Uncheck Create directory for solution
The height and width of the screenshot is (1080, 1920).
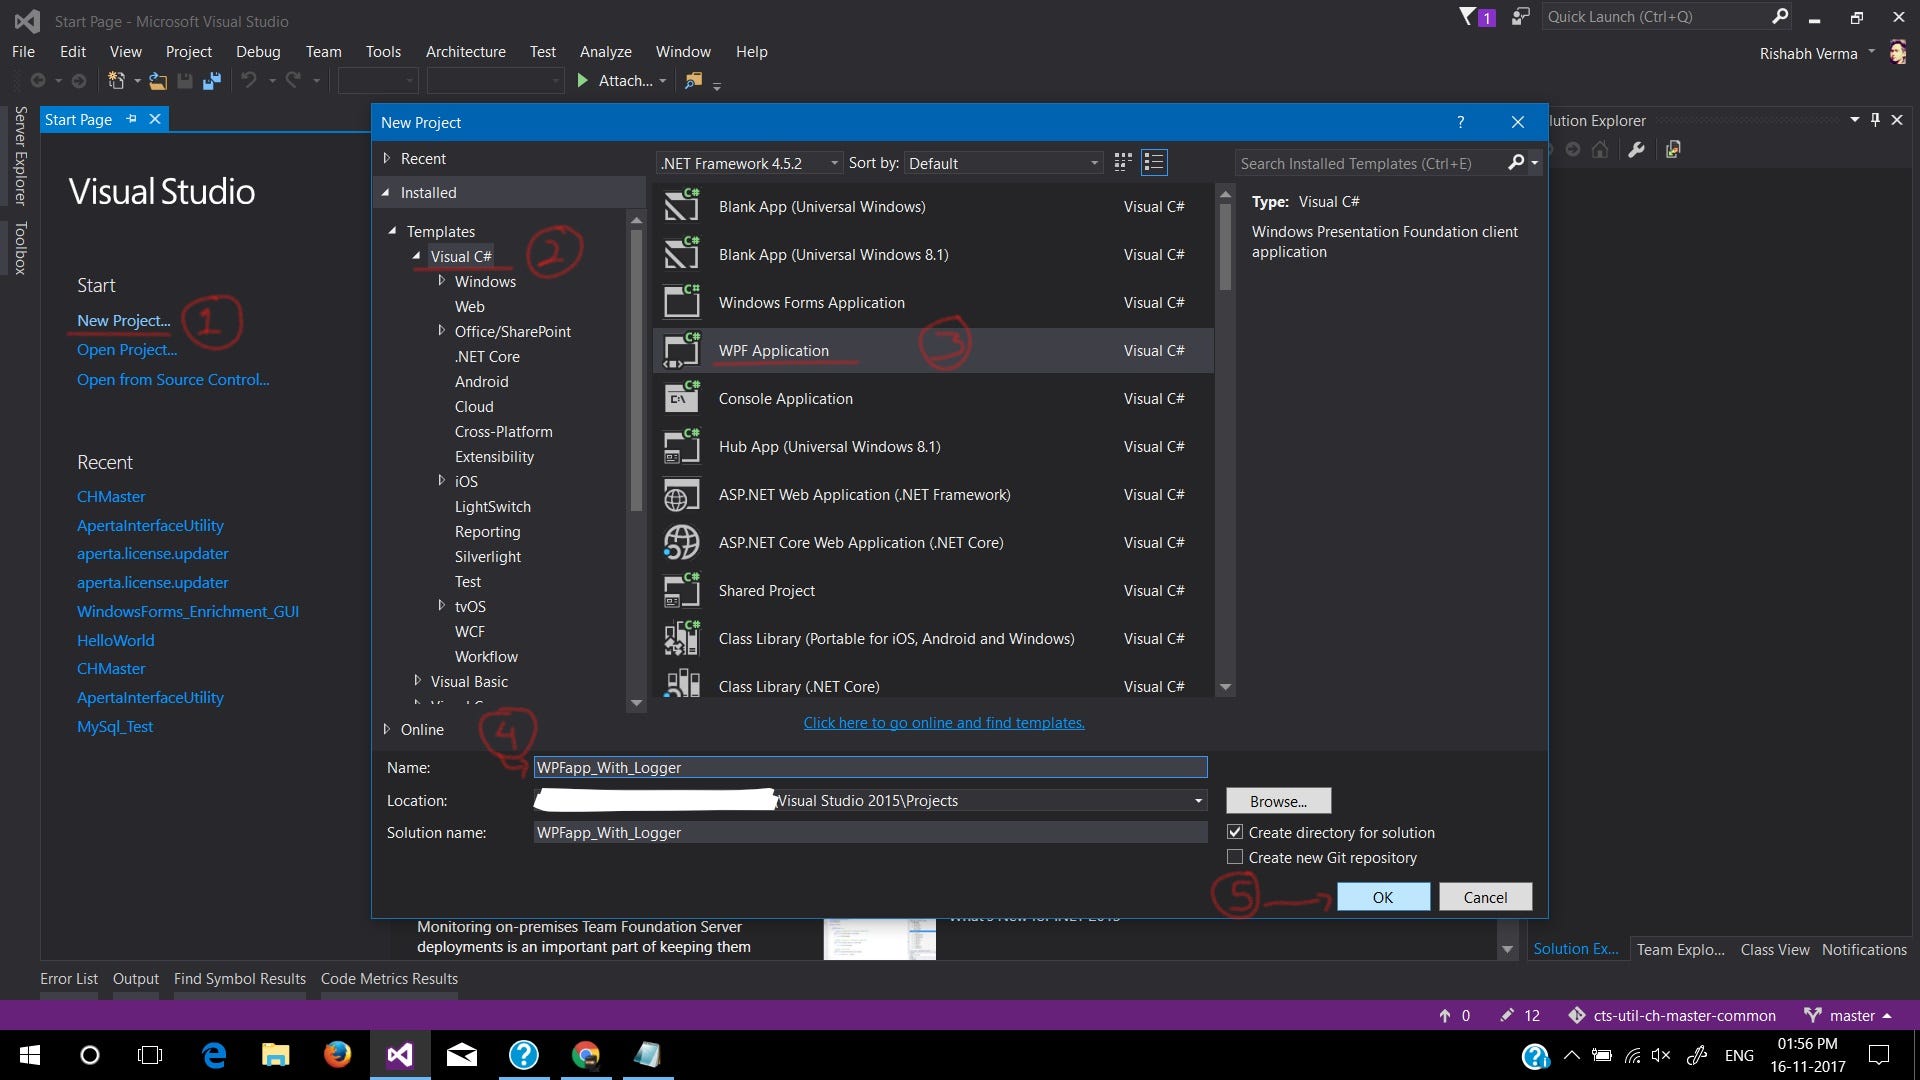click(1236, 831)
